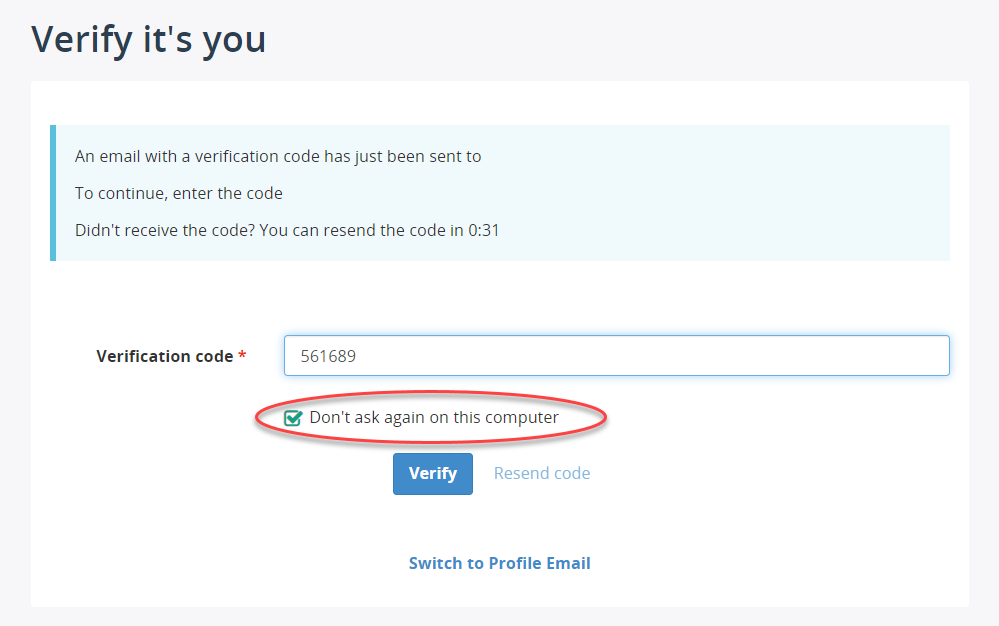Click the blue left border of info box
The image size is (999, 626).
click(53, 193)
